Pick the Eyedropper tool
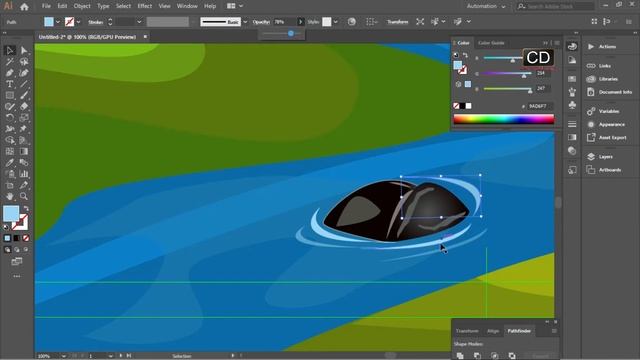The image size is (640, 360). click(10, 162)
